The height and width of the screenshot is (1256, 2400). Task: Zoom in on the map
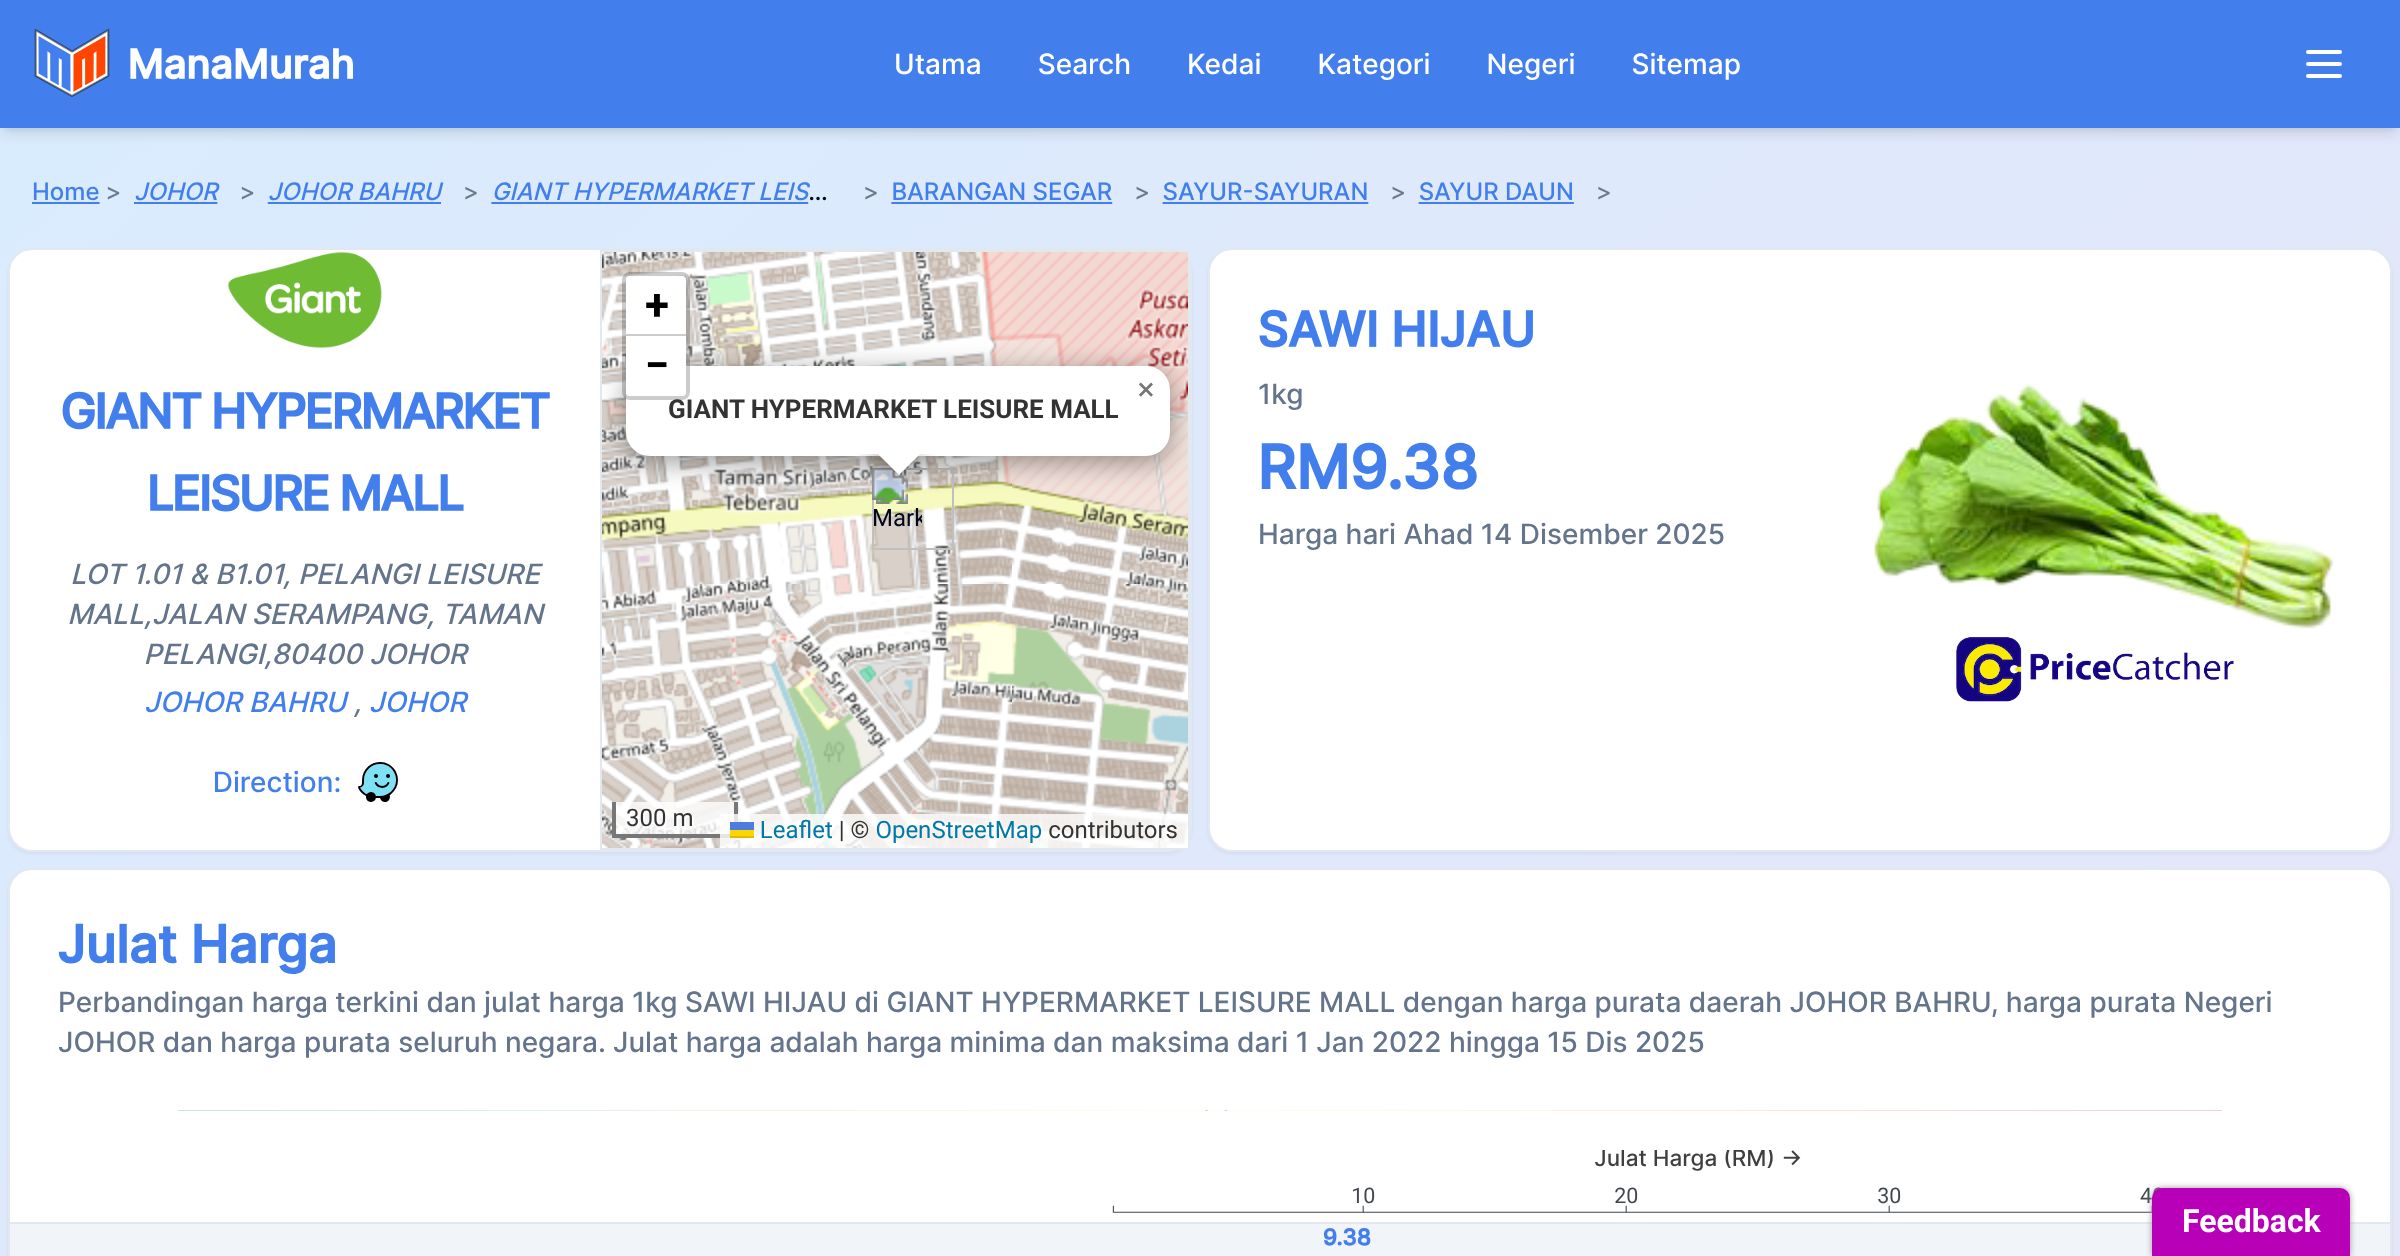(x=656, y=305)
